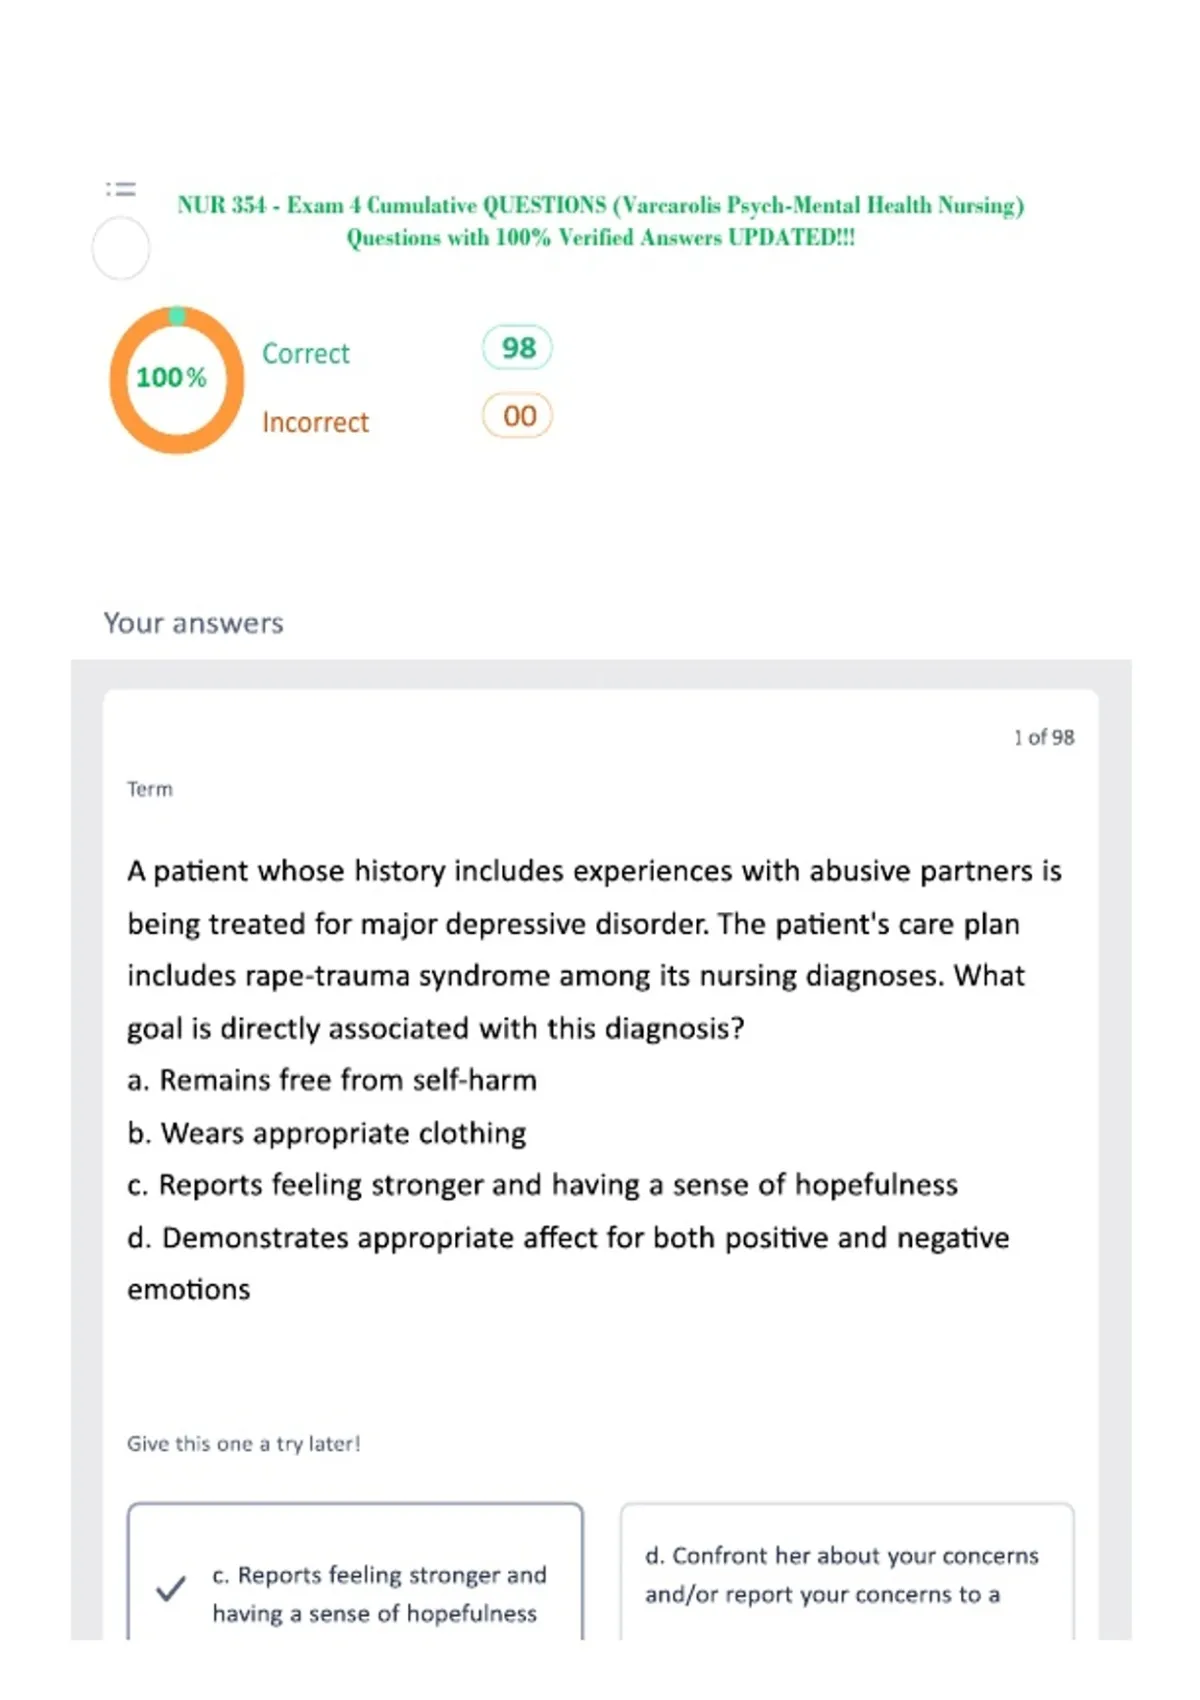This screenshot has width=1200, height=1700.
Task: Click the 1 of 98 question counter
Action: point(1044,738)
